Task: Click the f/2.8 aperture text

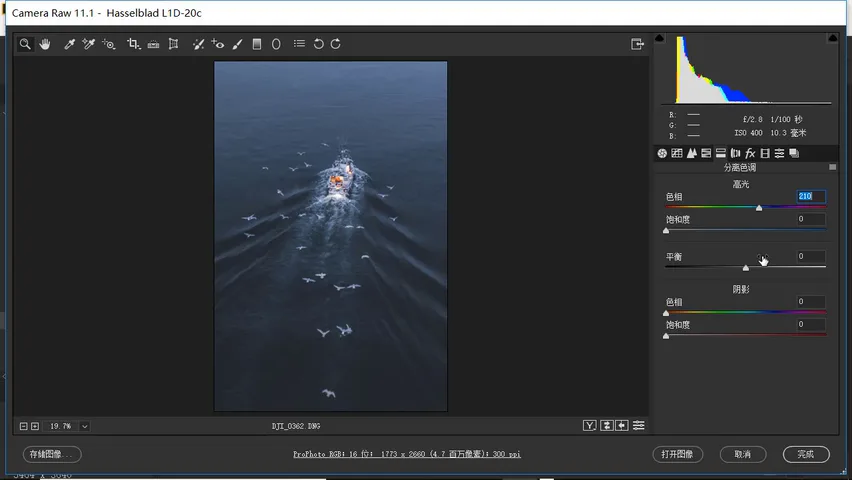Action: click(x=753, y=119)
